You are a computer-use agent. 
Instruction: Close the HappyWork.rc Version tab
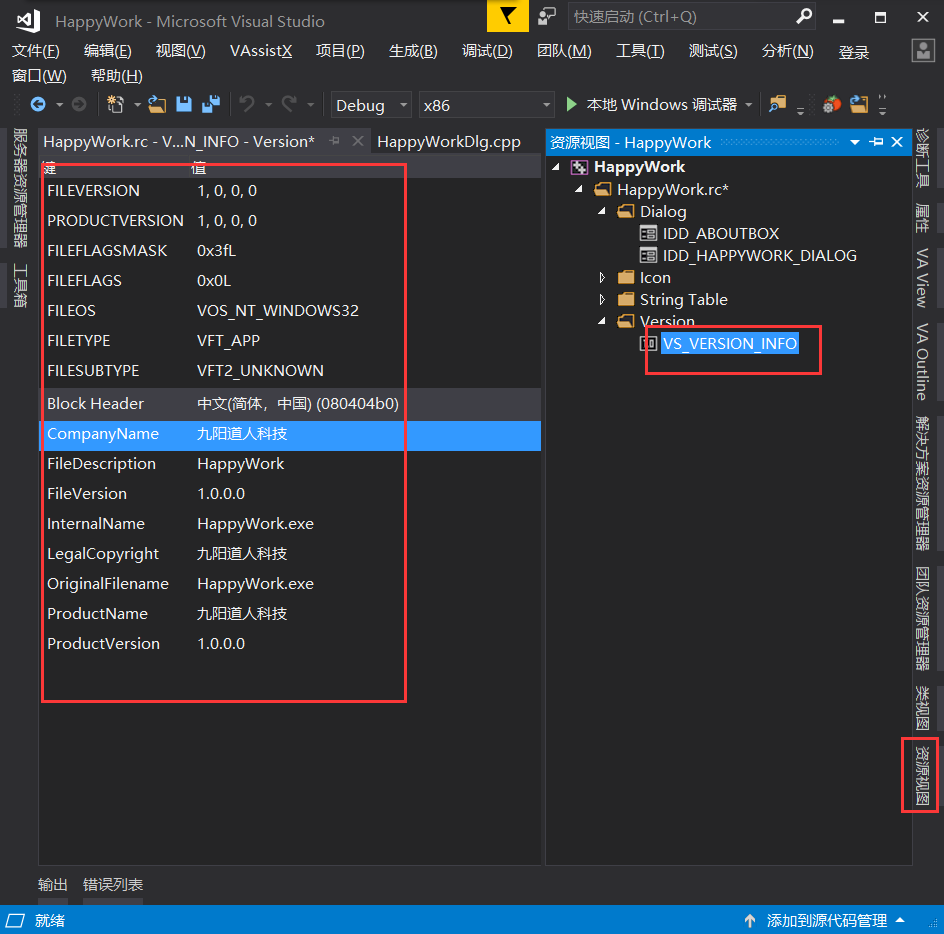[x=358, y=141]
